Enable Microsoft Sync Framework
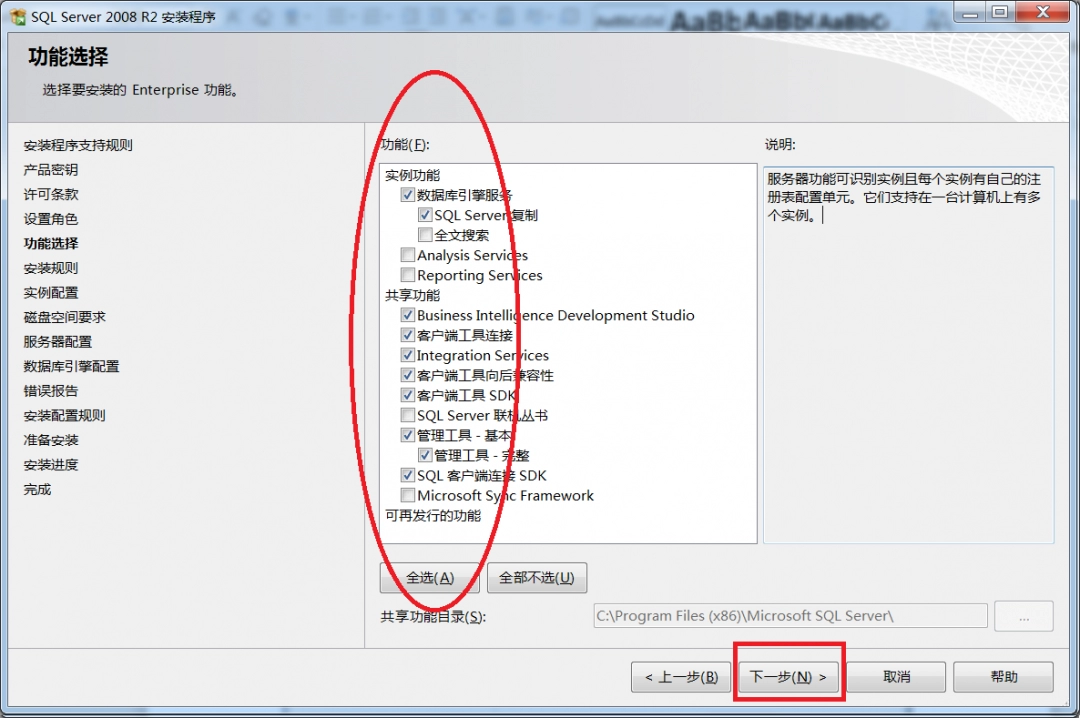This screenshot has width=1080, height=718. pyautogui.click(x=407, y=495)
